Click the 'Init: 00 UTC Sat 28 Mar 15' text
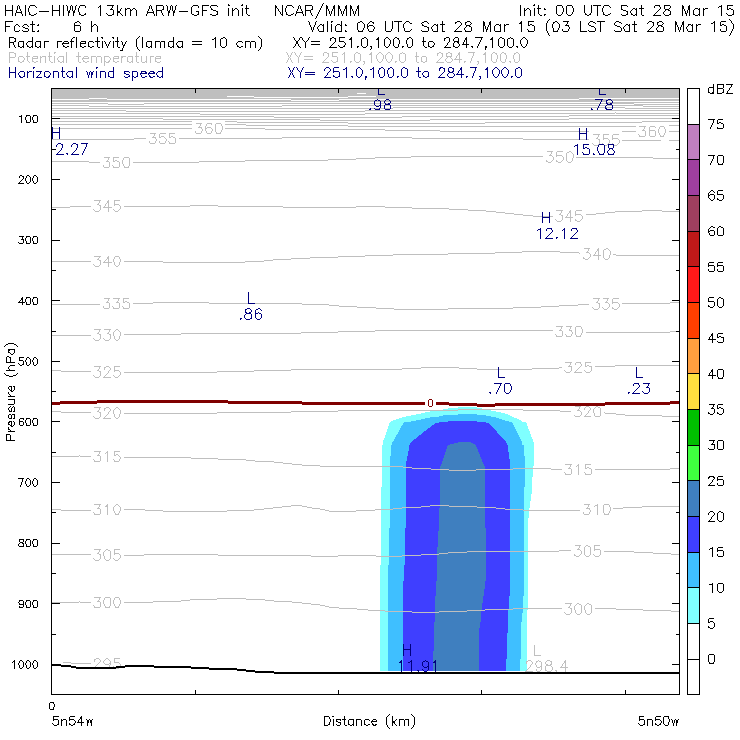 pyautogui.click(x=627, y=11)
